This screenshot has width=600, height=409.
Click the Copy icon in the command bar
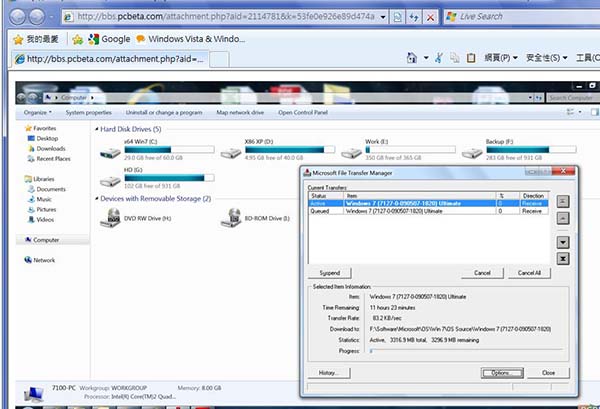click(x=455, y=58)
